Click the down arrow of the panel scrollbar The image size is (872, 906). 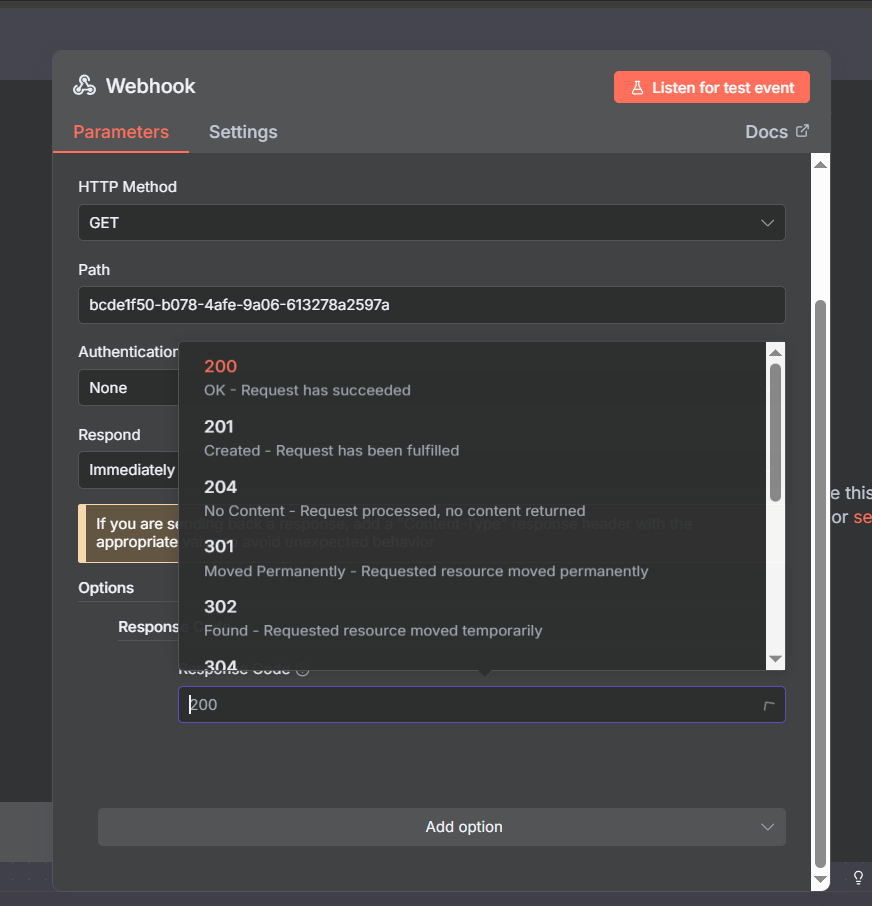tap(820, 879)
